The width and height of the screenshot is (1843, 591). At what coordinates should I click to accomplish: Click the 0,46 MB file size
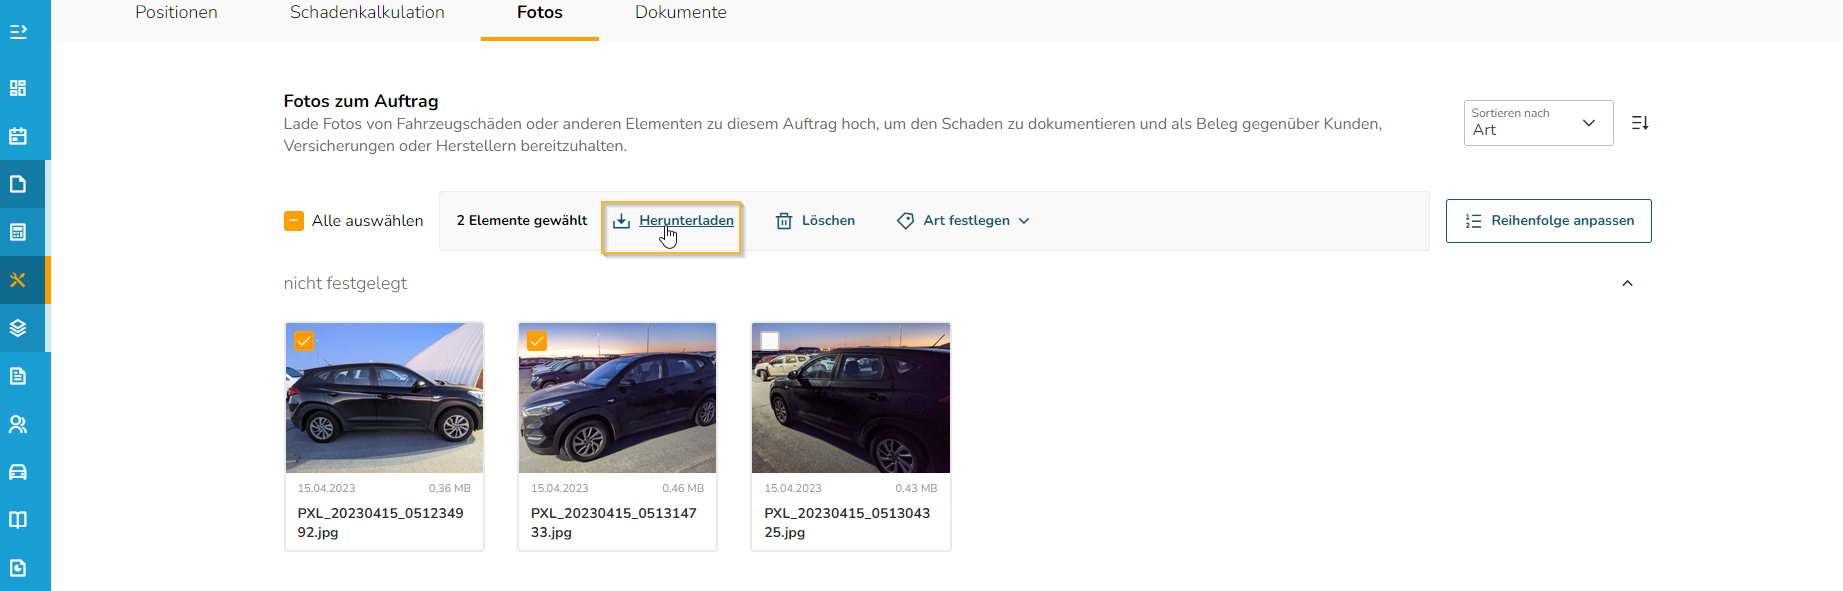(x=683, y=488)
